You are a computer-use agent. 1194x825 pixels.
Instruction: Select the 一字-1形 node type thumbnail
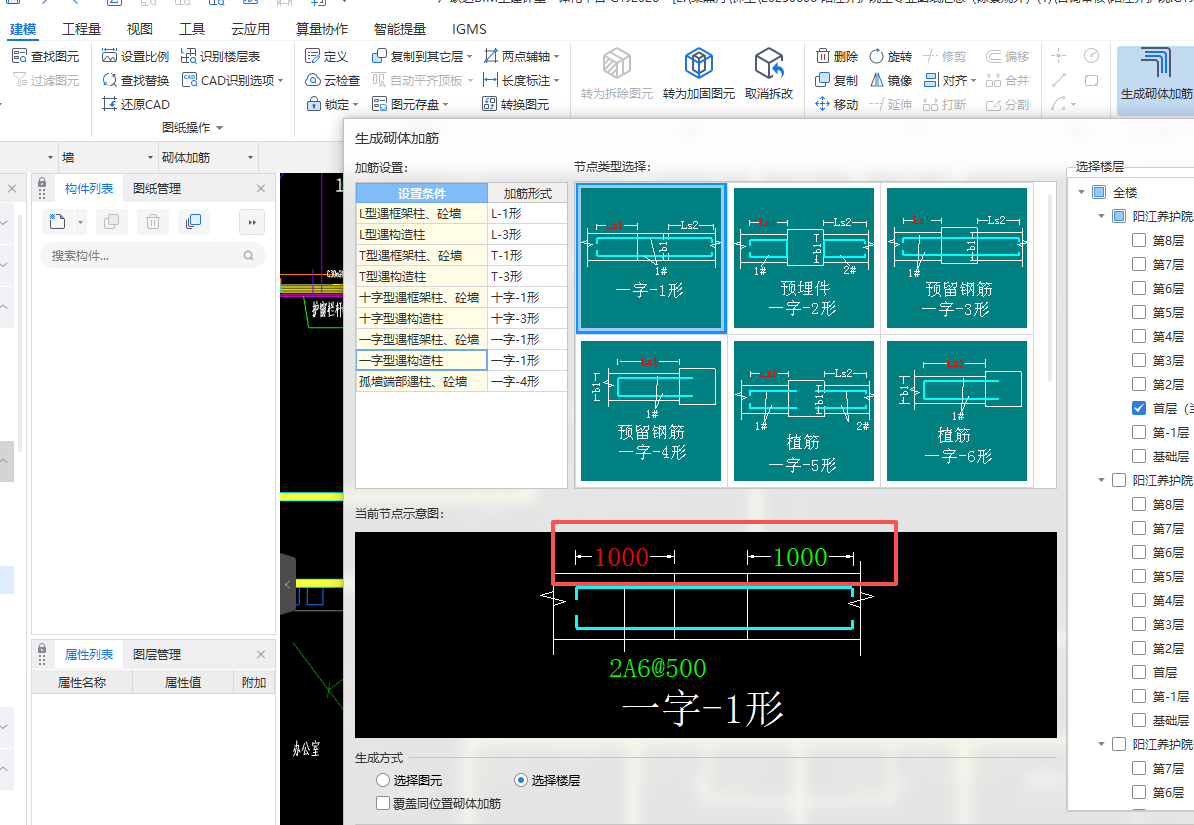click(x=651, y=257)
